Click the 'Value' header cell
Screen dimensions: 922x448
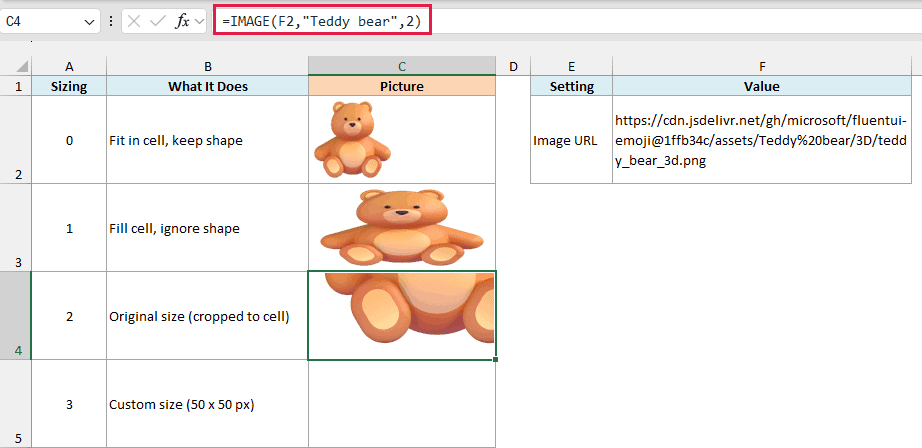762,86
